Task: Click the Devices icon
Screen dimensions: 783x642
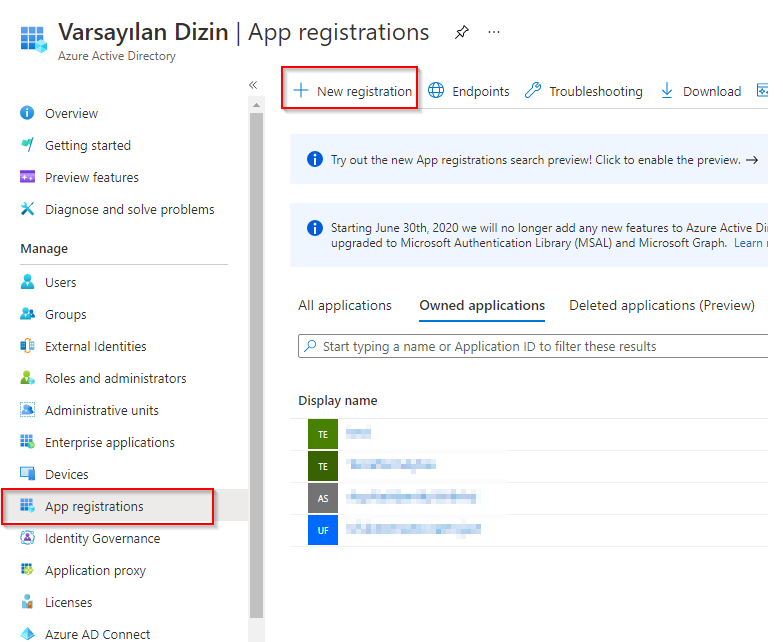Action: 27,473
